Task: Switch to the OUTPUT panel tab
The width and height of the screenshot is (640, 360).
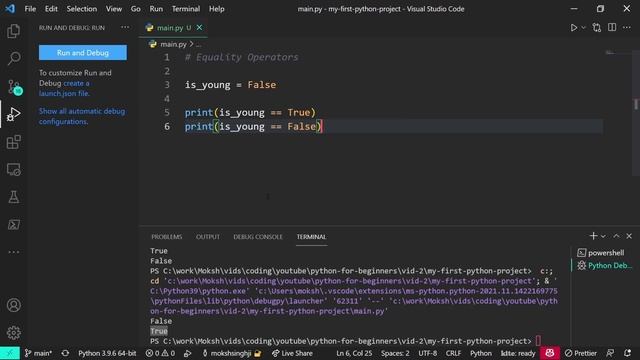Action: tap(208, 237)
